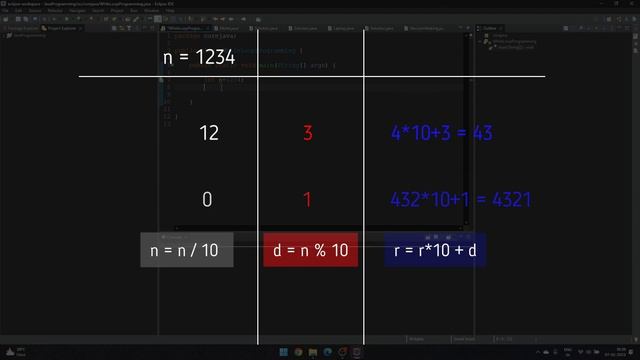Click the red "d = n % 10" label
The width and height of the screenshot is (640, 360).
click(x=311, y=250)
